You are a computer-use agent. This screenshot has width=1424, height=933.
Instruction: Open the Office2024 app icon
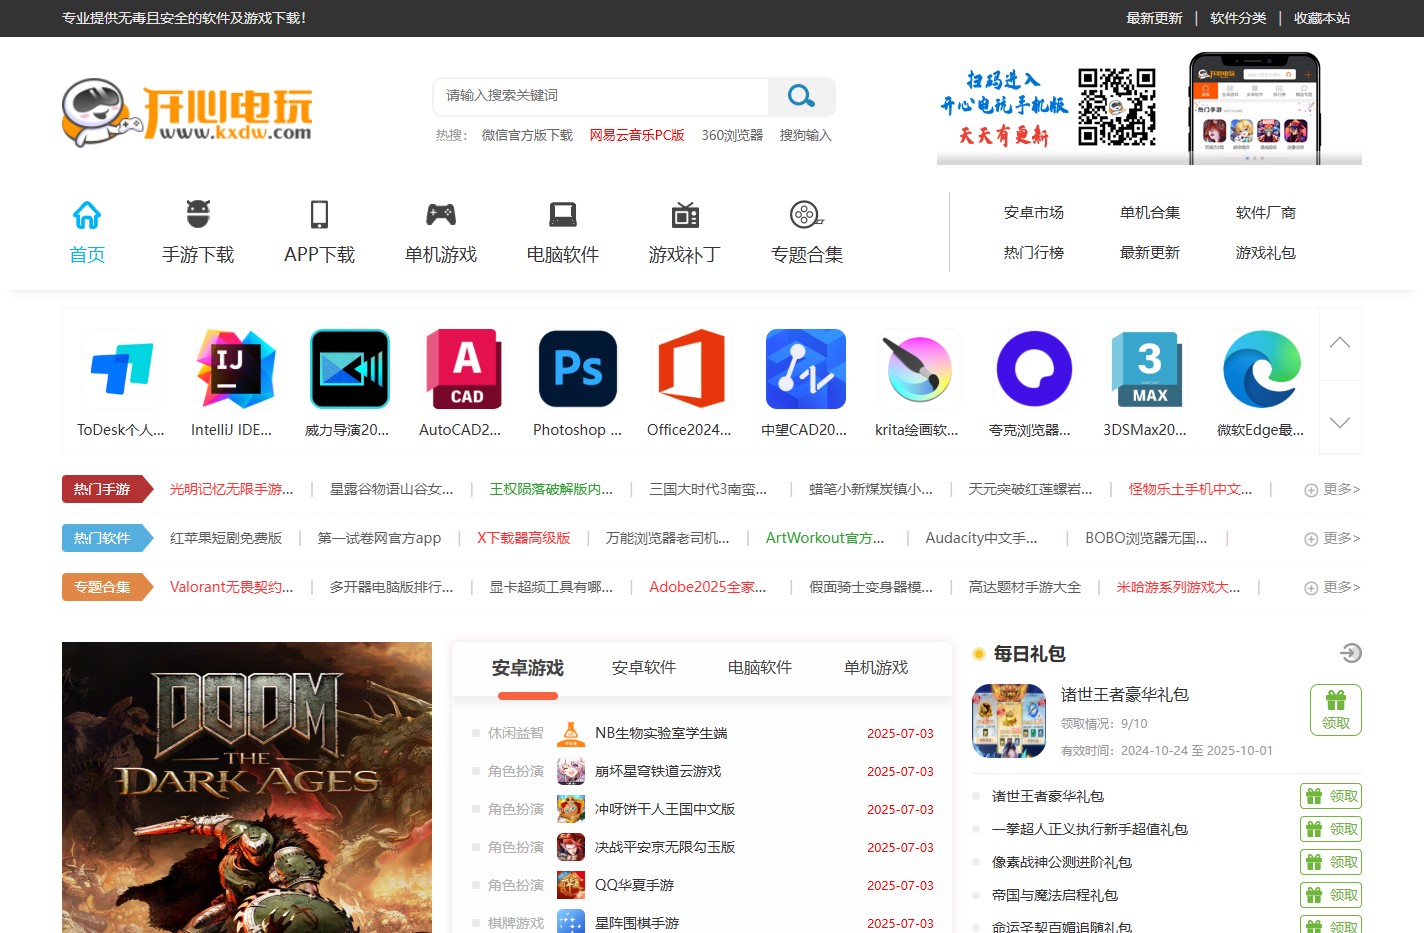pos(691,369)
